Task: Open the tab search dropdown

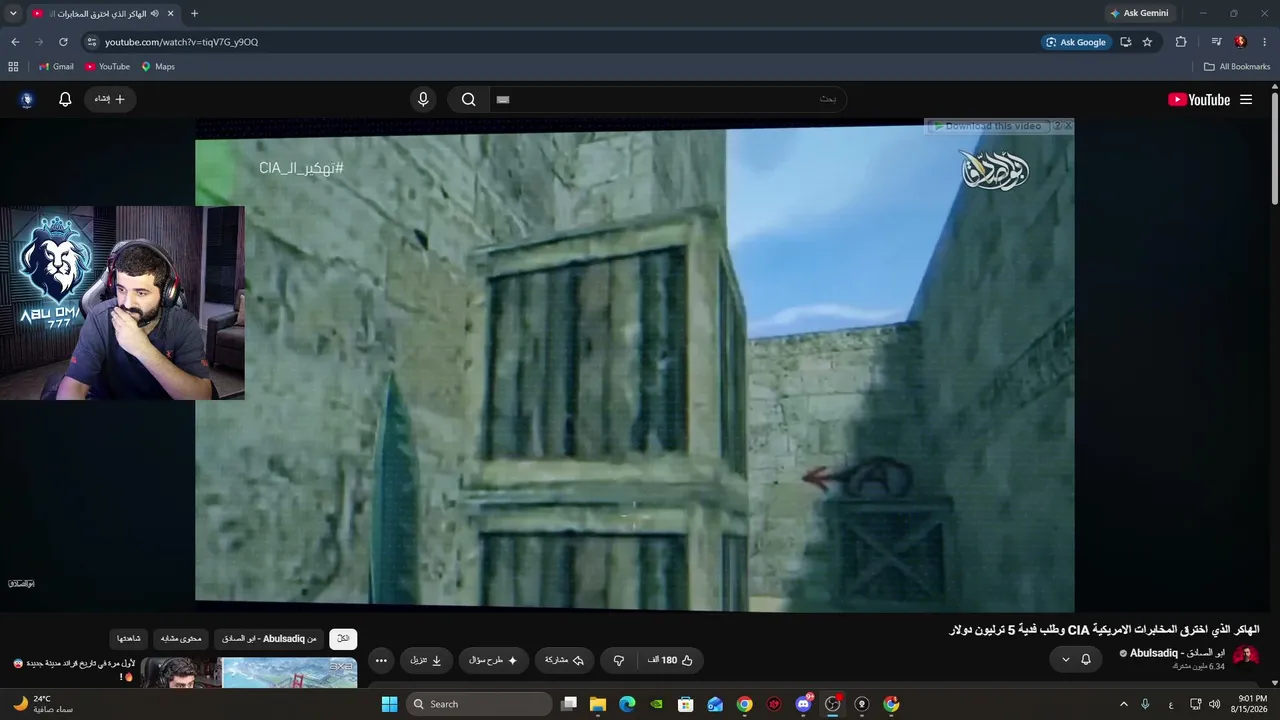Action: click(x=13, y=14)
